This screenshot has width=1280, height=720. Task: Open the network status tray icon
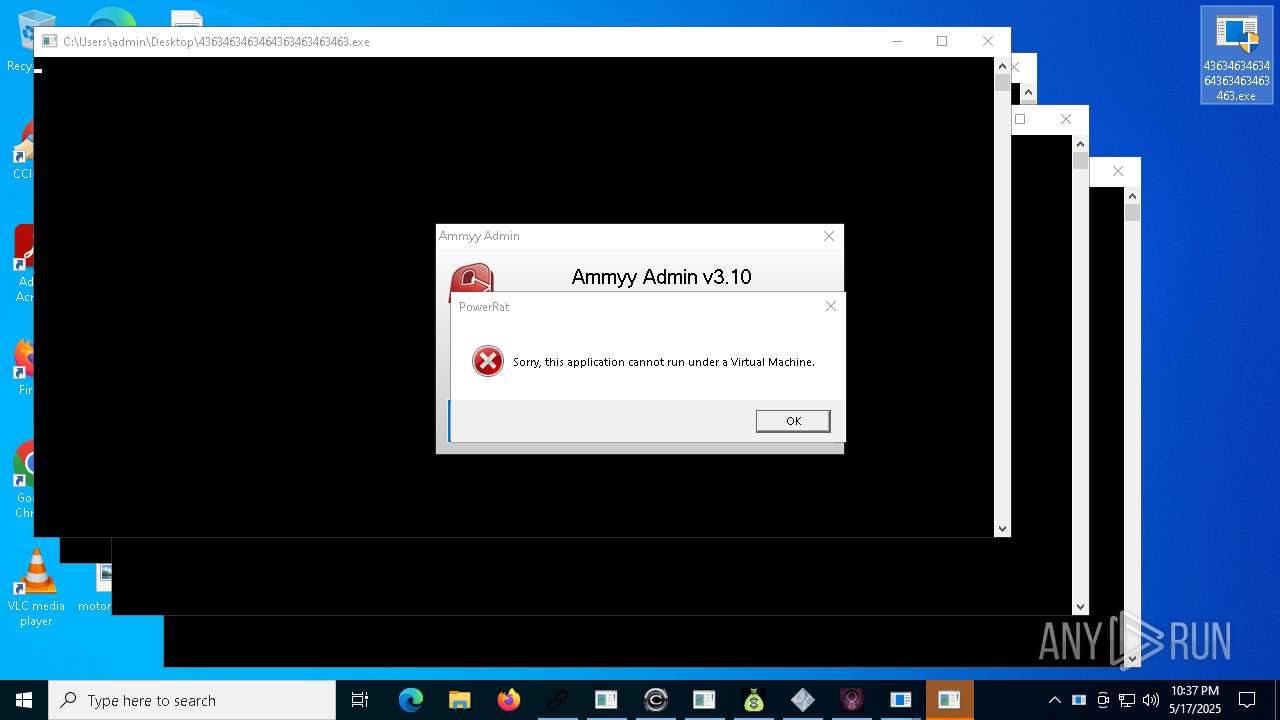pos(1127,700)
